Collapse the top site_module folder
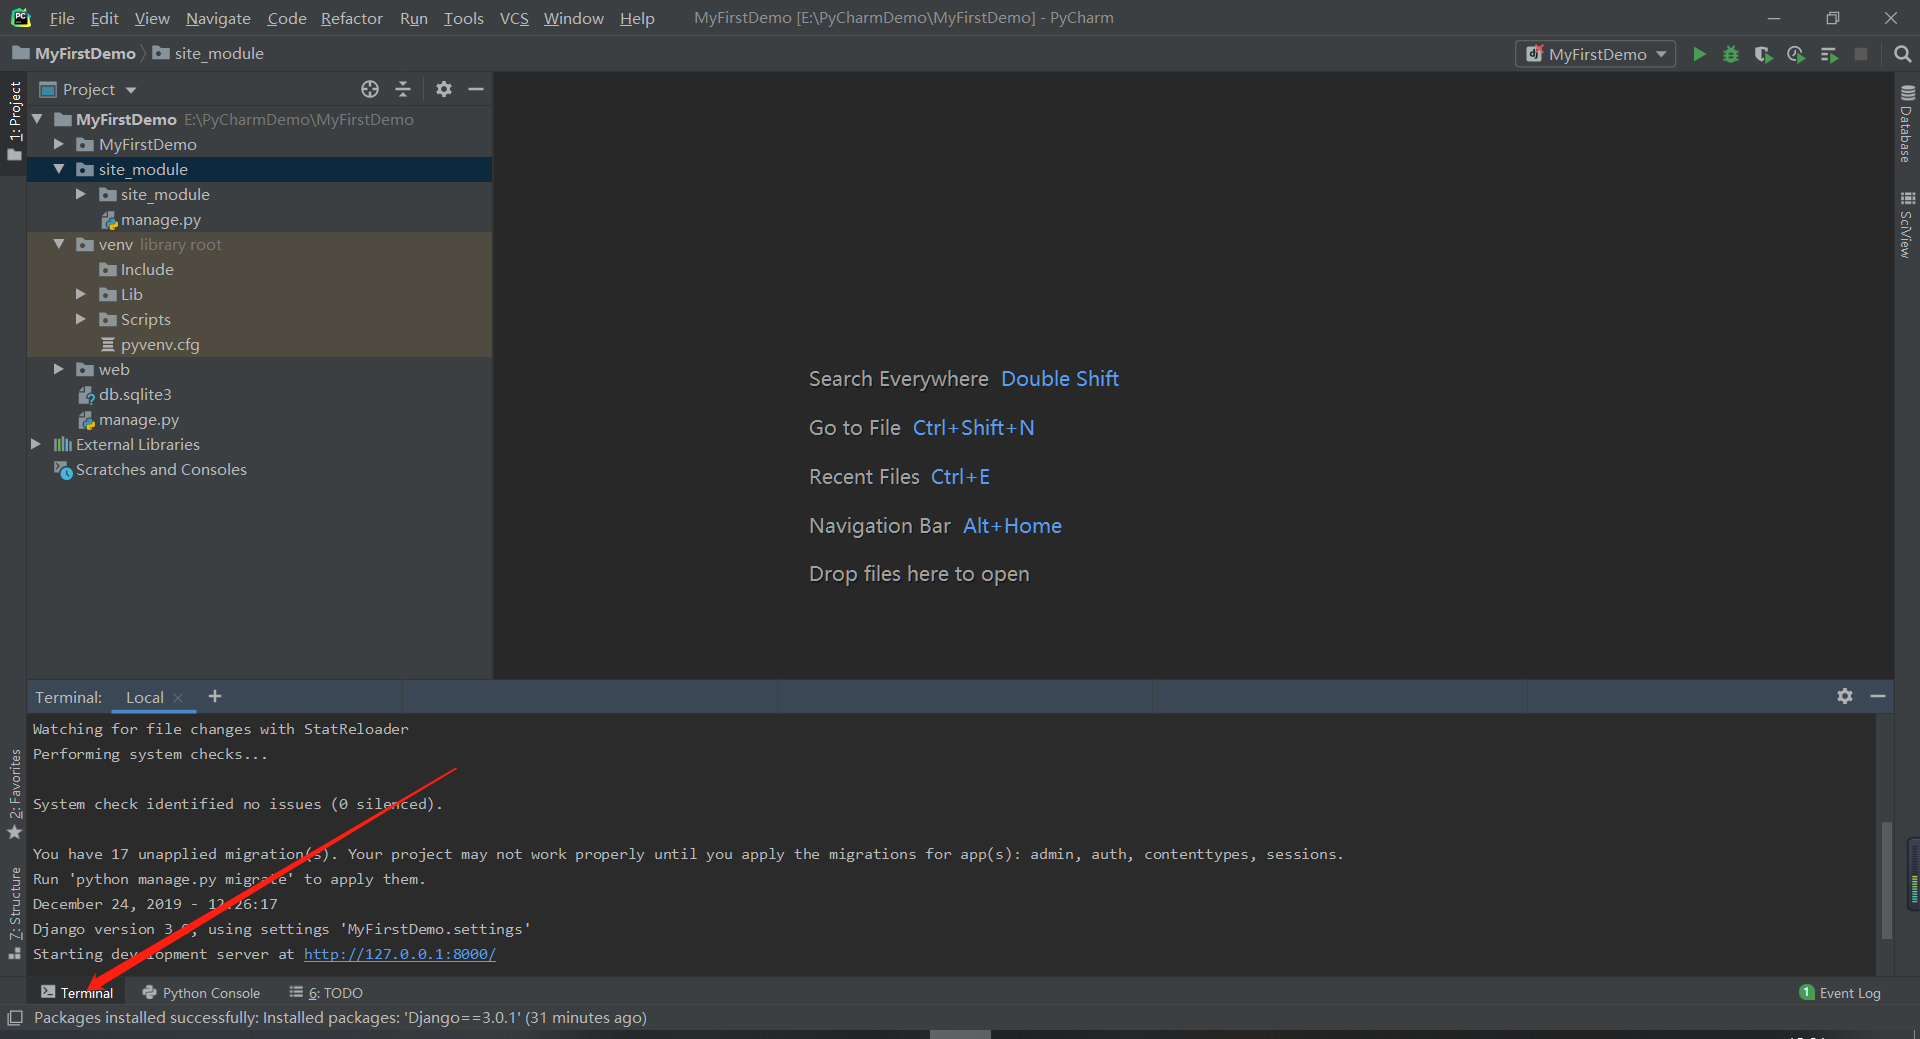Screen dimensions: 1920x1039 tap(59, 169)
